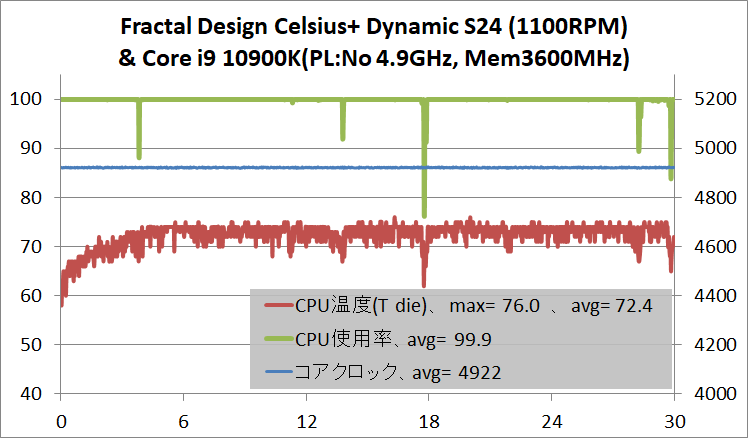The height and width of the screenshot is (438, 748).
Task: Click left axis label 40
Action: click(31, 394)
